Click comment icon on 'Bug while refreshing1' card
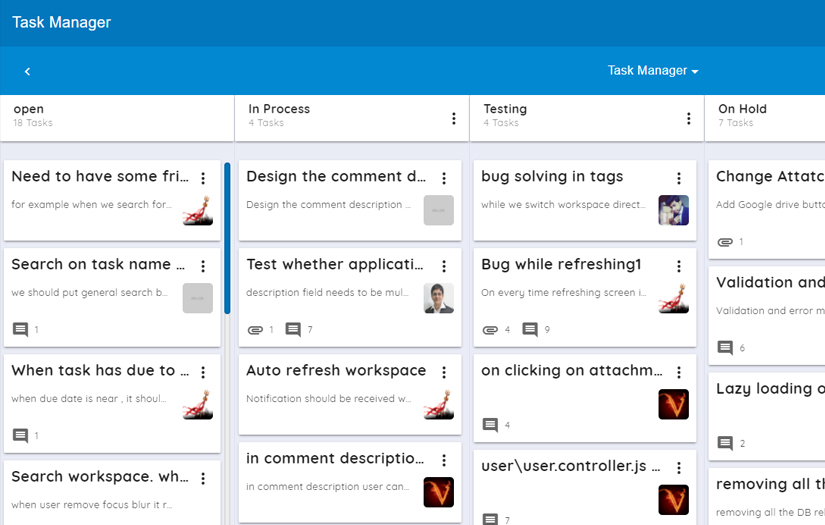 530,330
